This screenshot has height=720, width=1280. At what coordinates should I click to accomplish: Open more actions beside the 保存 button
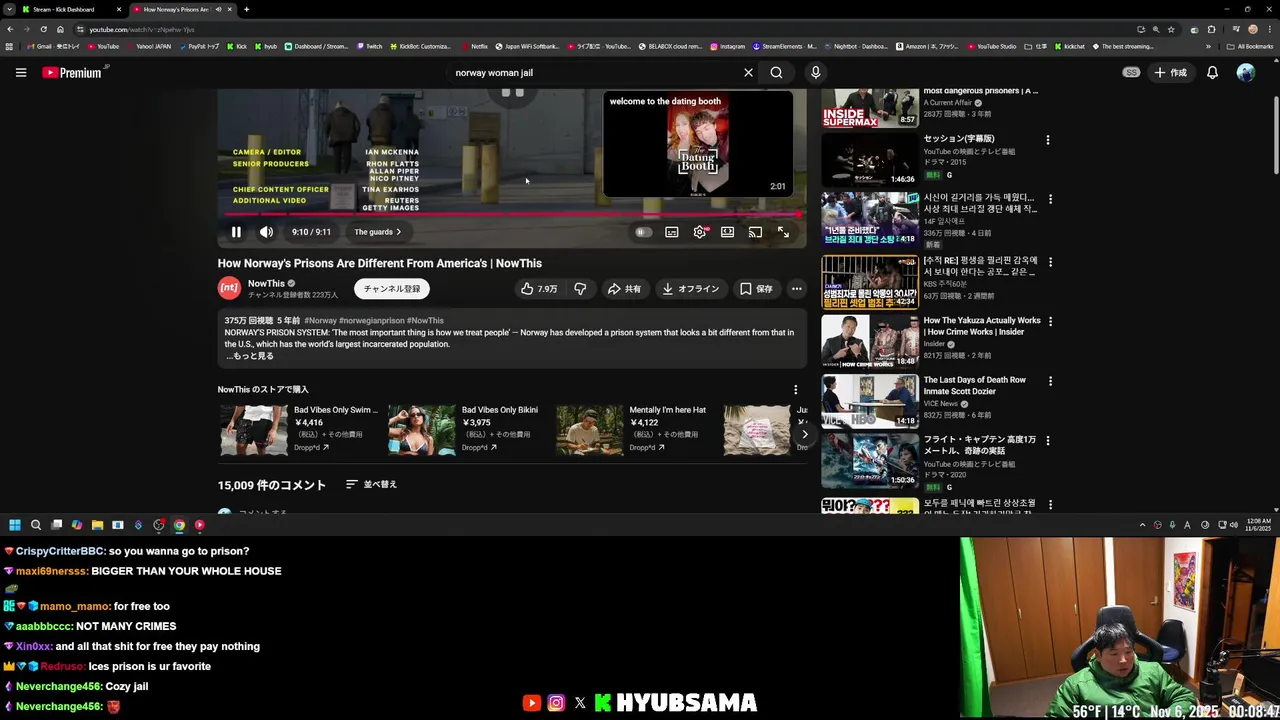796,289
